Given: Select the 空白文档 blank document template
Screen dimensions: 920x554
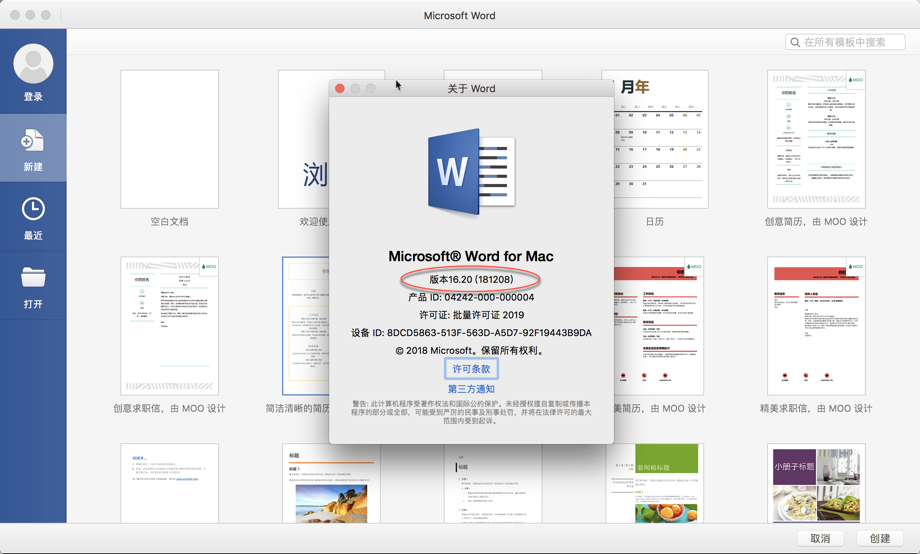Looking at the screenshot, I should [170, 139].
